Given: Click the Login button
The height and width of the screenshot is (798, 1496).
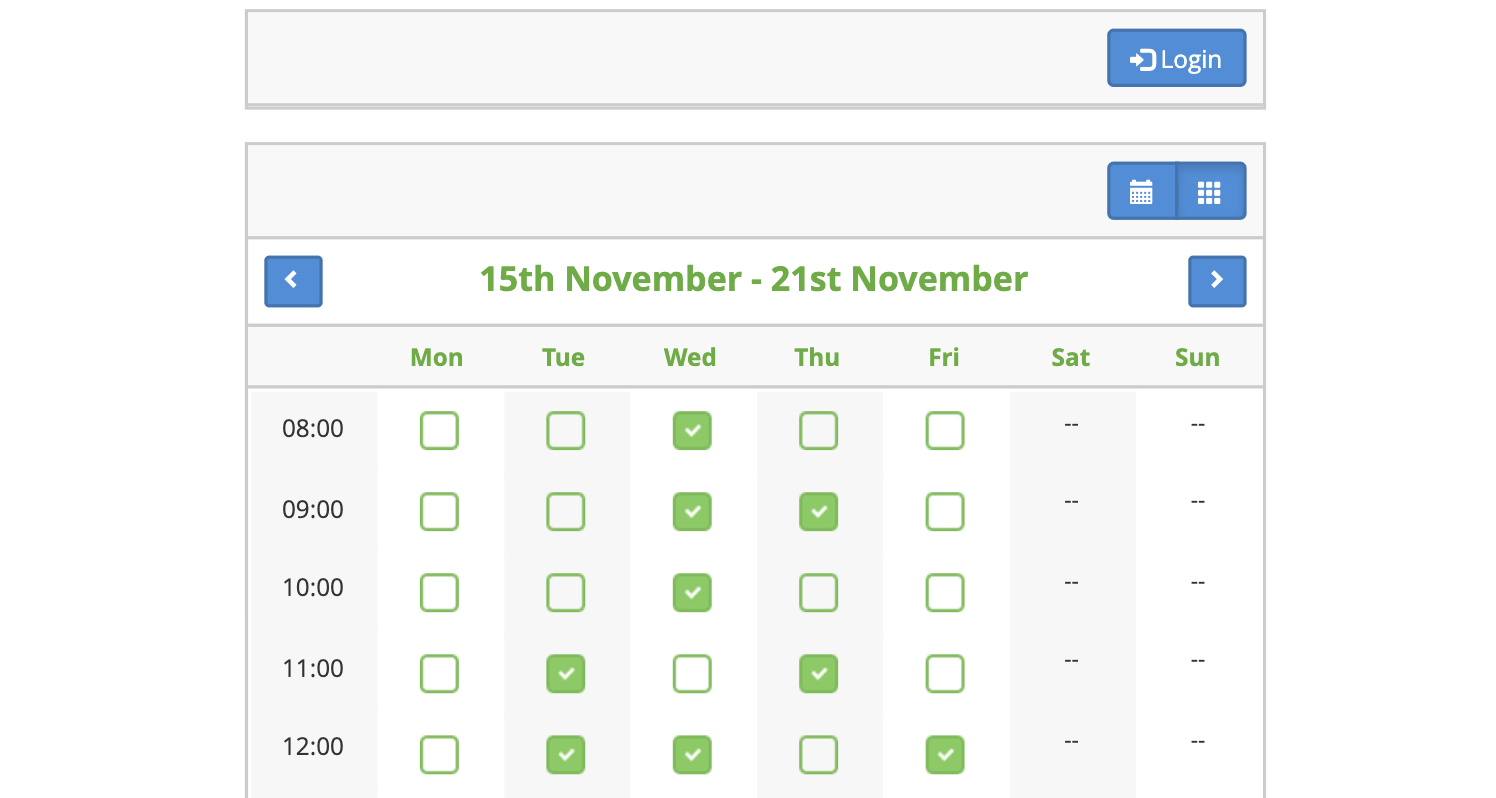Looking at the screenshot, I should point(1176,58).
